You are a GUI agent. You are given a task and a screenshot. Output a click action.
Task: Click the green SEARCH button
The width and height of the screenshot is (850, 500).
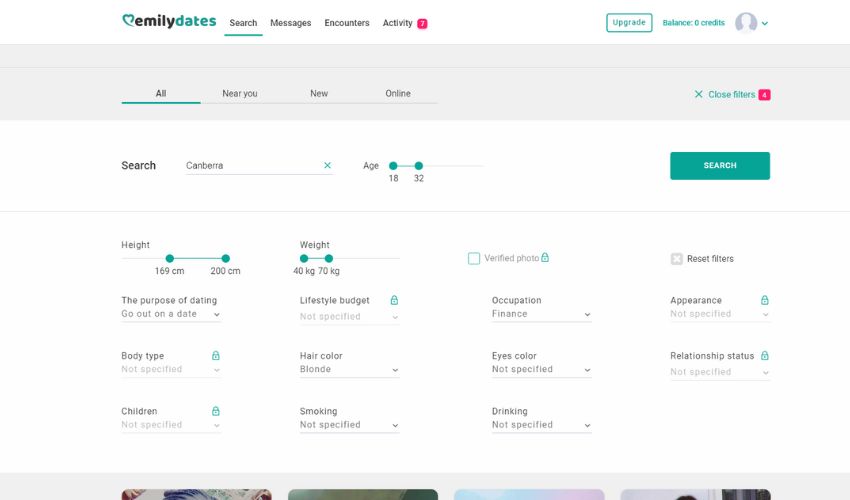(720, 165)
